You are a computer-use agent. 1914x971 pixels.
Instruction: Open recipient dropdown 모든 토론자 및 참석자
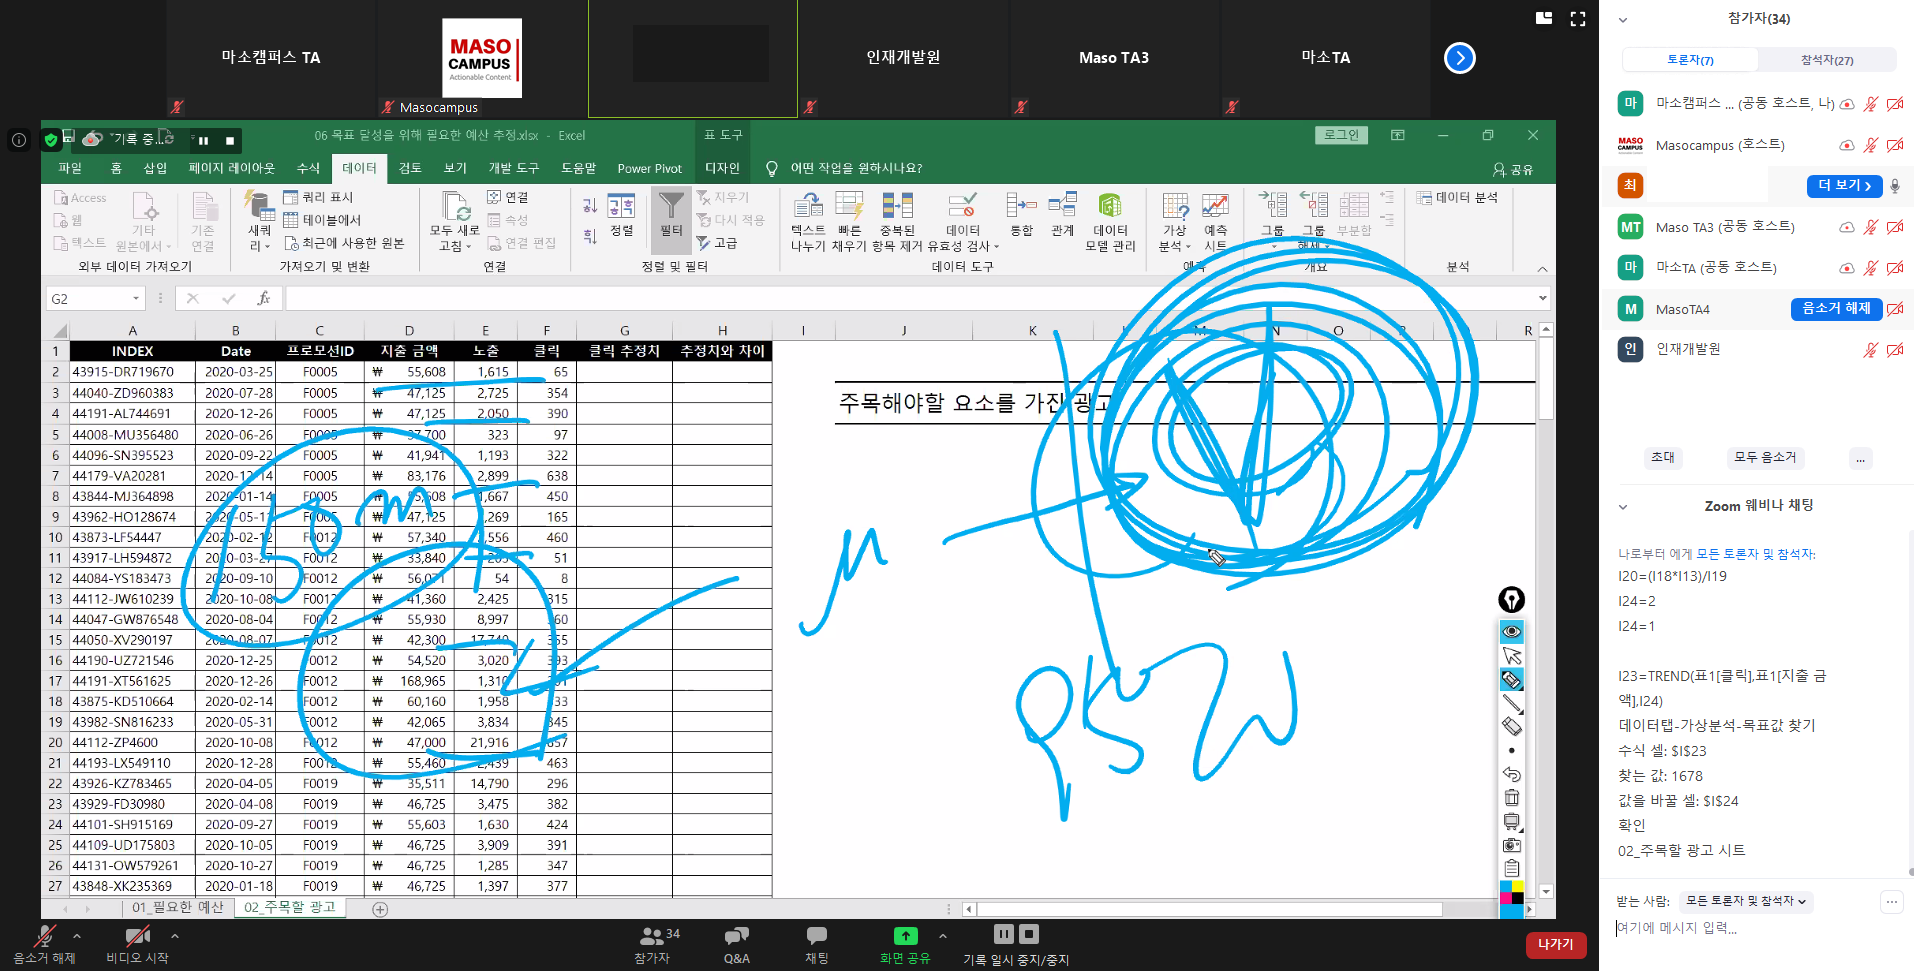point(1745,901)
